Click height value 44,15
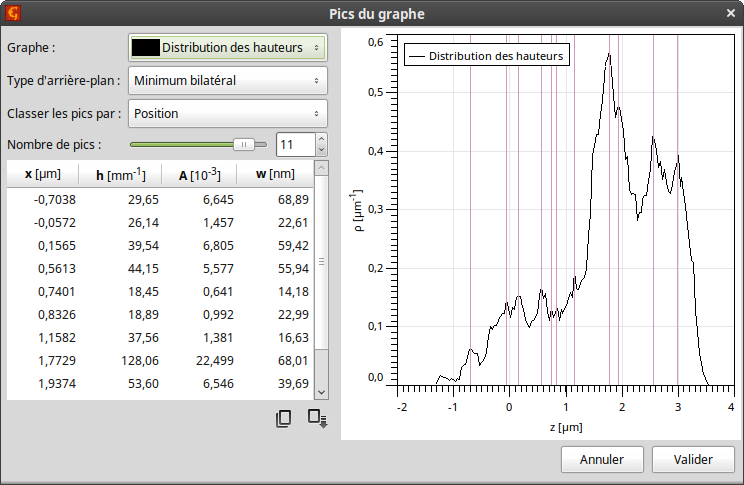The width and height of the screenshot is (744, 485). point(143,269)
